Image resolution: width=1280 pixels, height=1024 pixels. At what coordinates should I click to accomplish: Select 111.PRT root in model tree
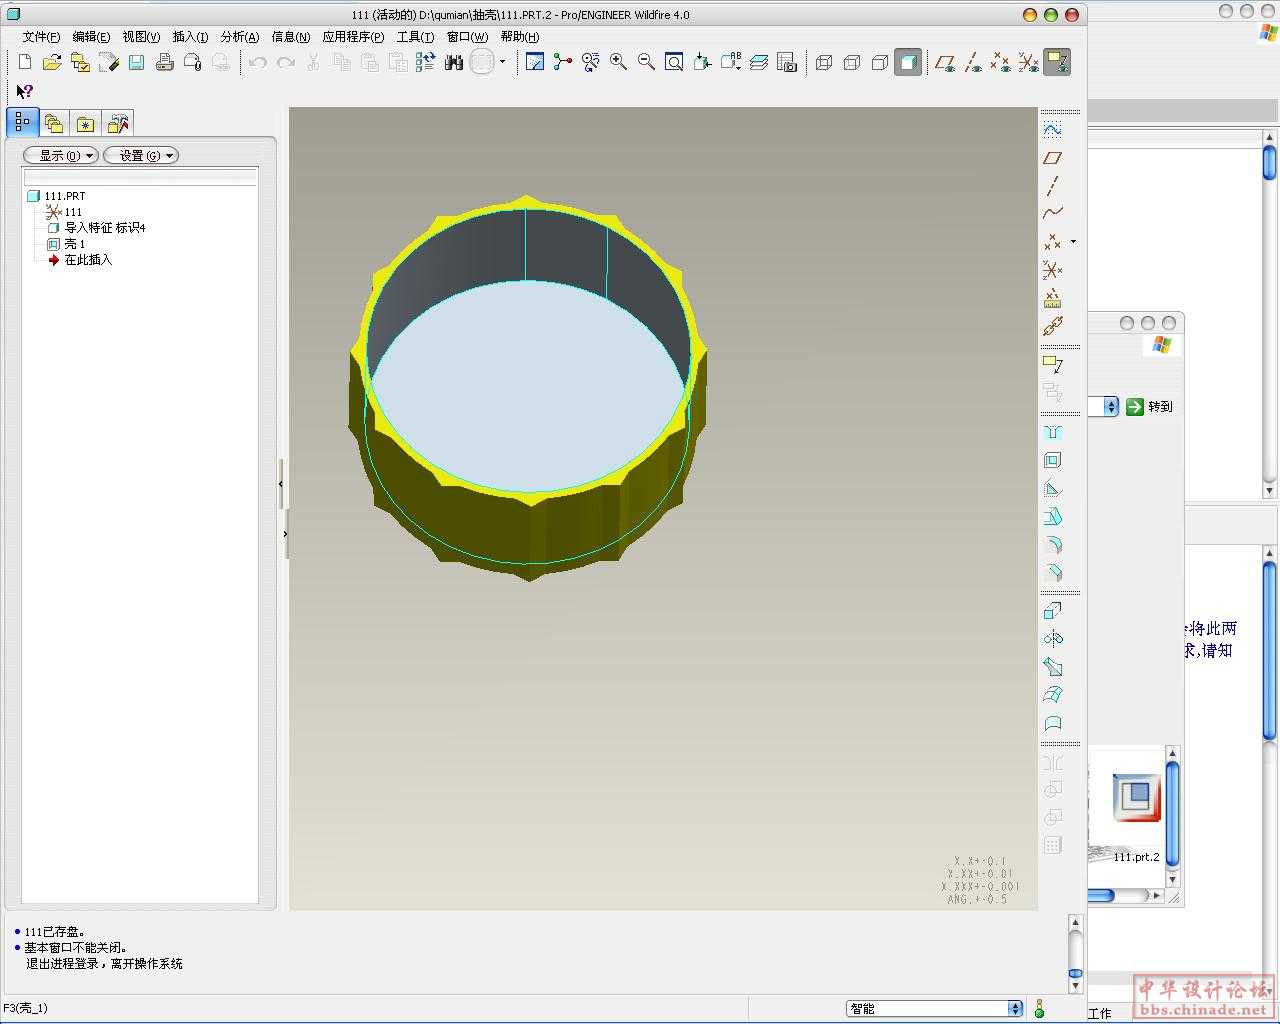coord(57,196)
